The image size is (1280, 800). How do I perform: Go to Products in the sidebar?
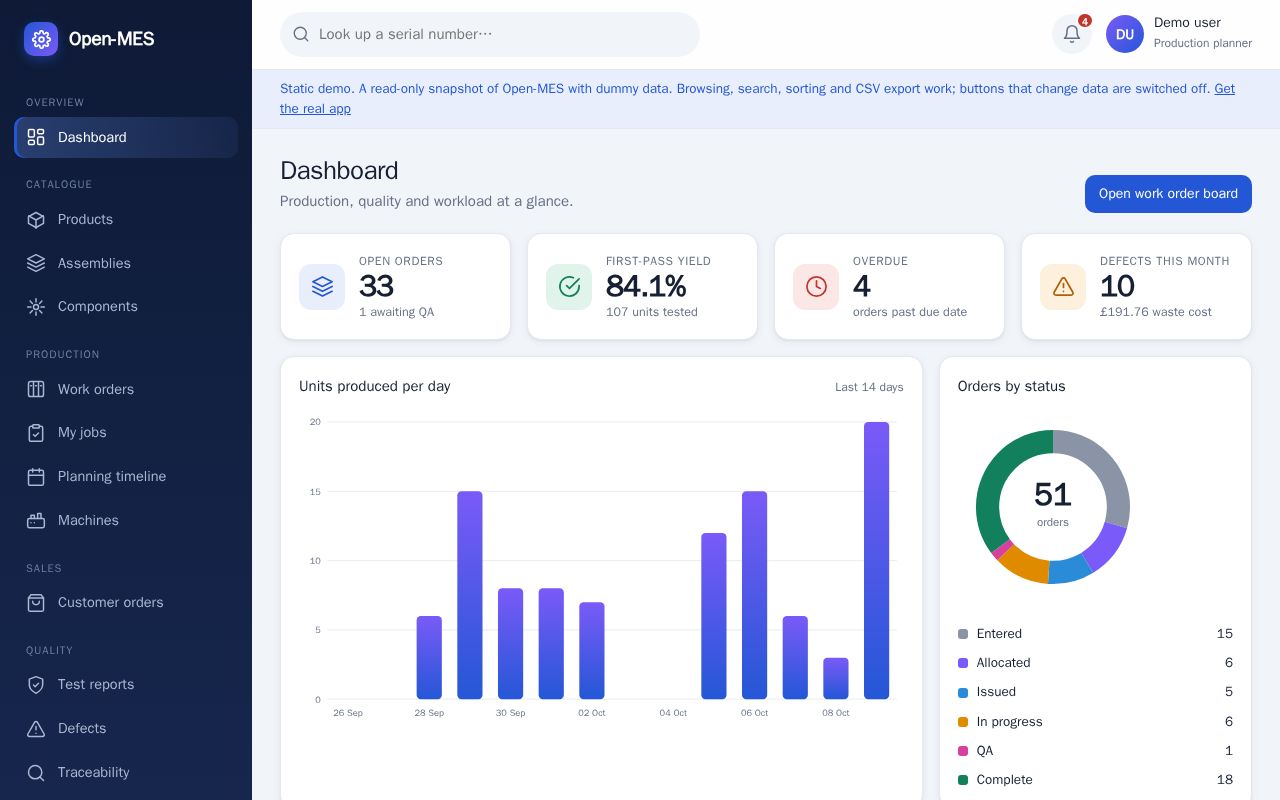pyautogui.click(x=126, y=219)
